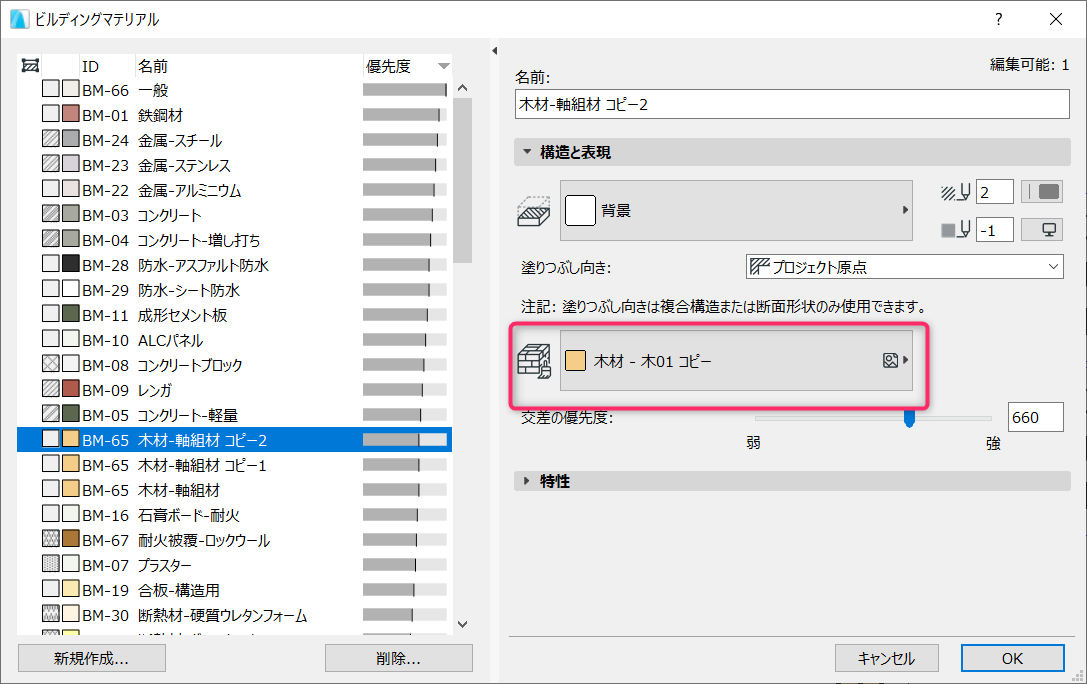Click the 名前 text field
The height and width of the screenshot is (684, 1087).
coord(792,104)
